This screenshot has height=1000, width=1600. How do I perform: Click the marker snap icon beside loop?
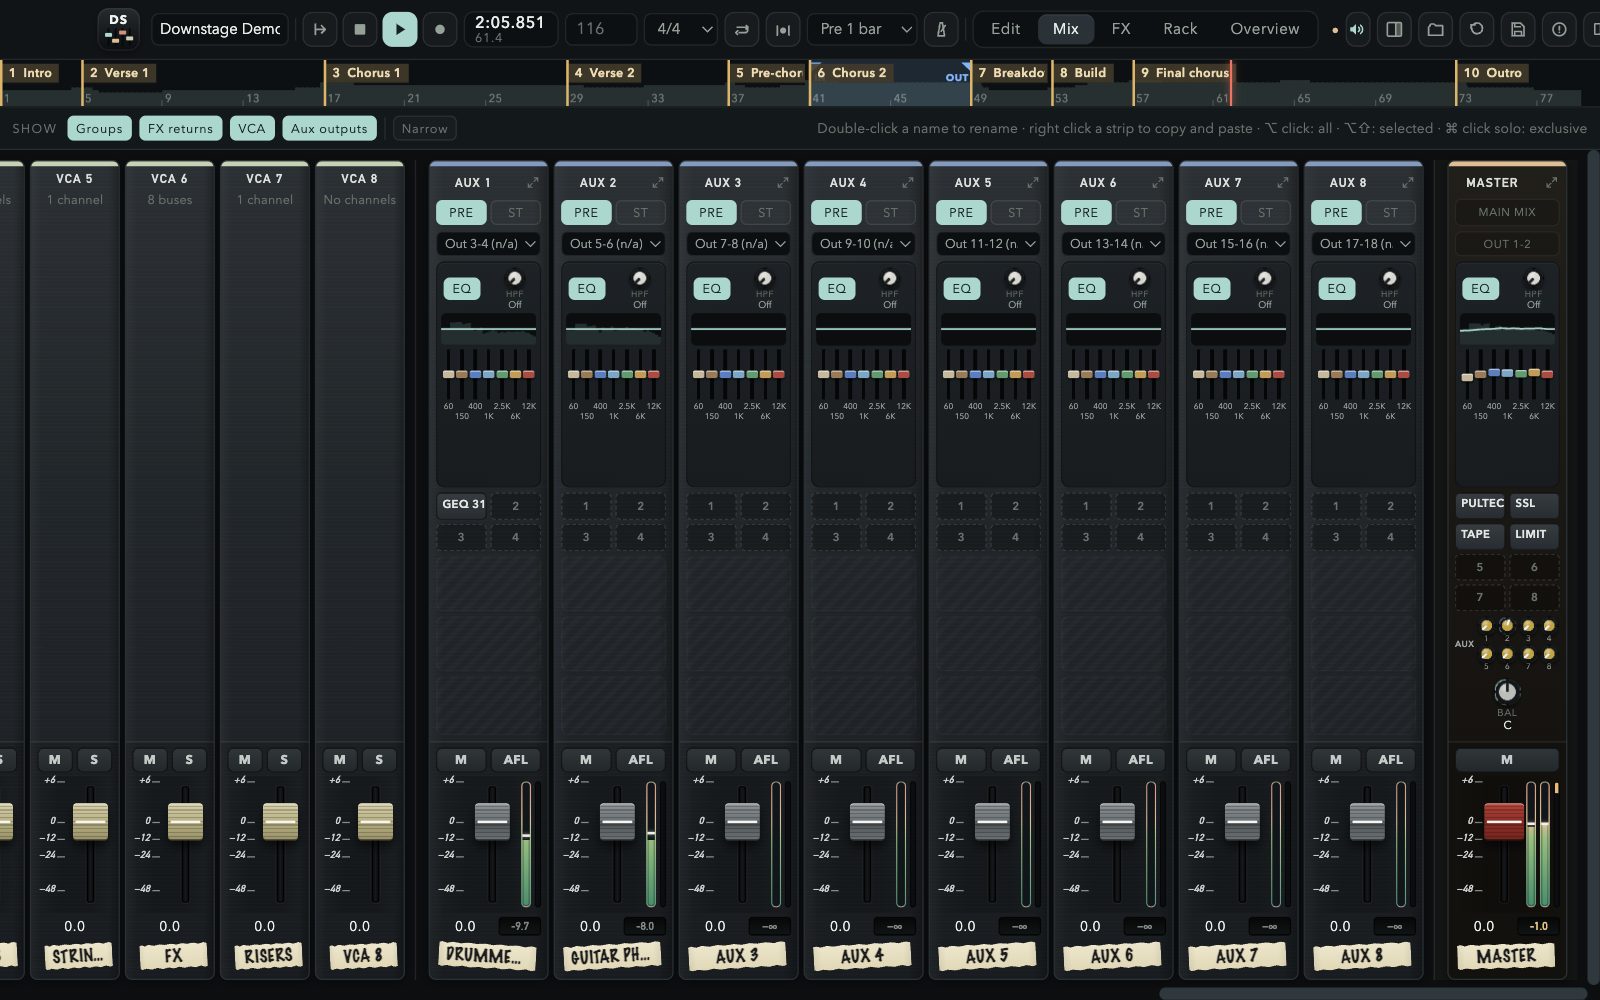pos(783,29)
